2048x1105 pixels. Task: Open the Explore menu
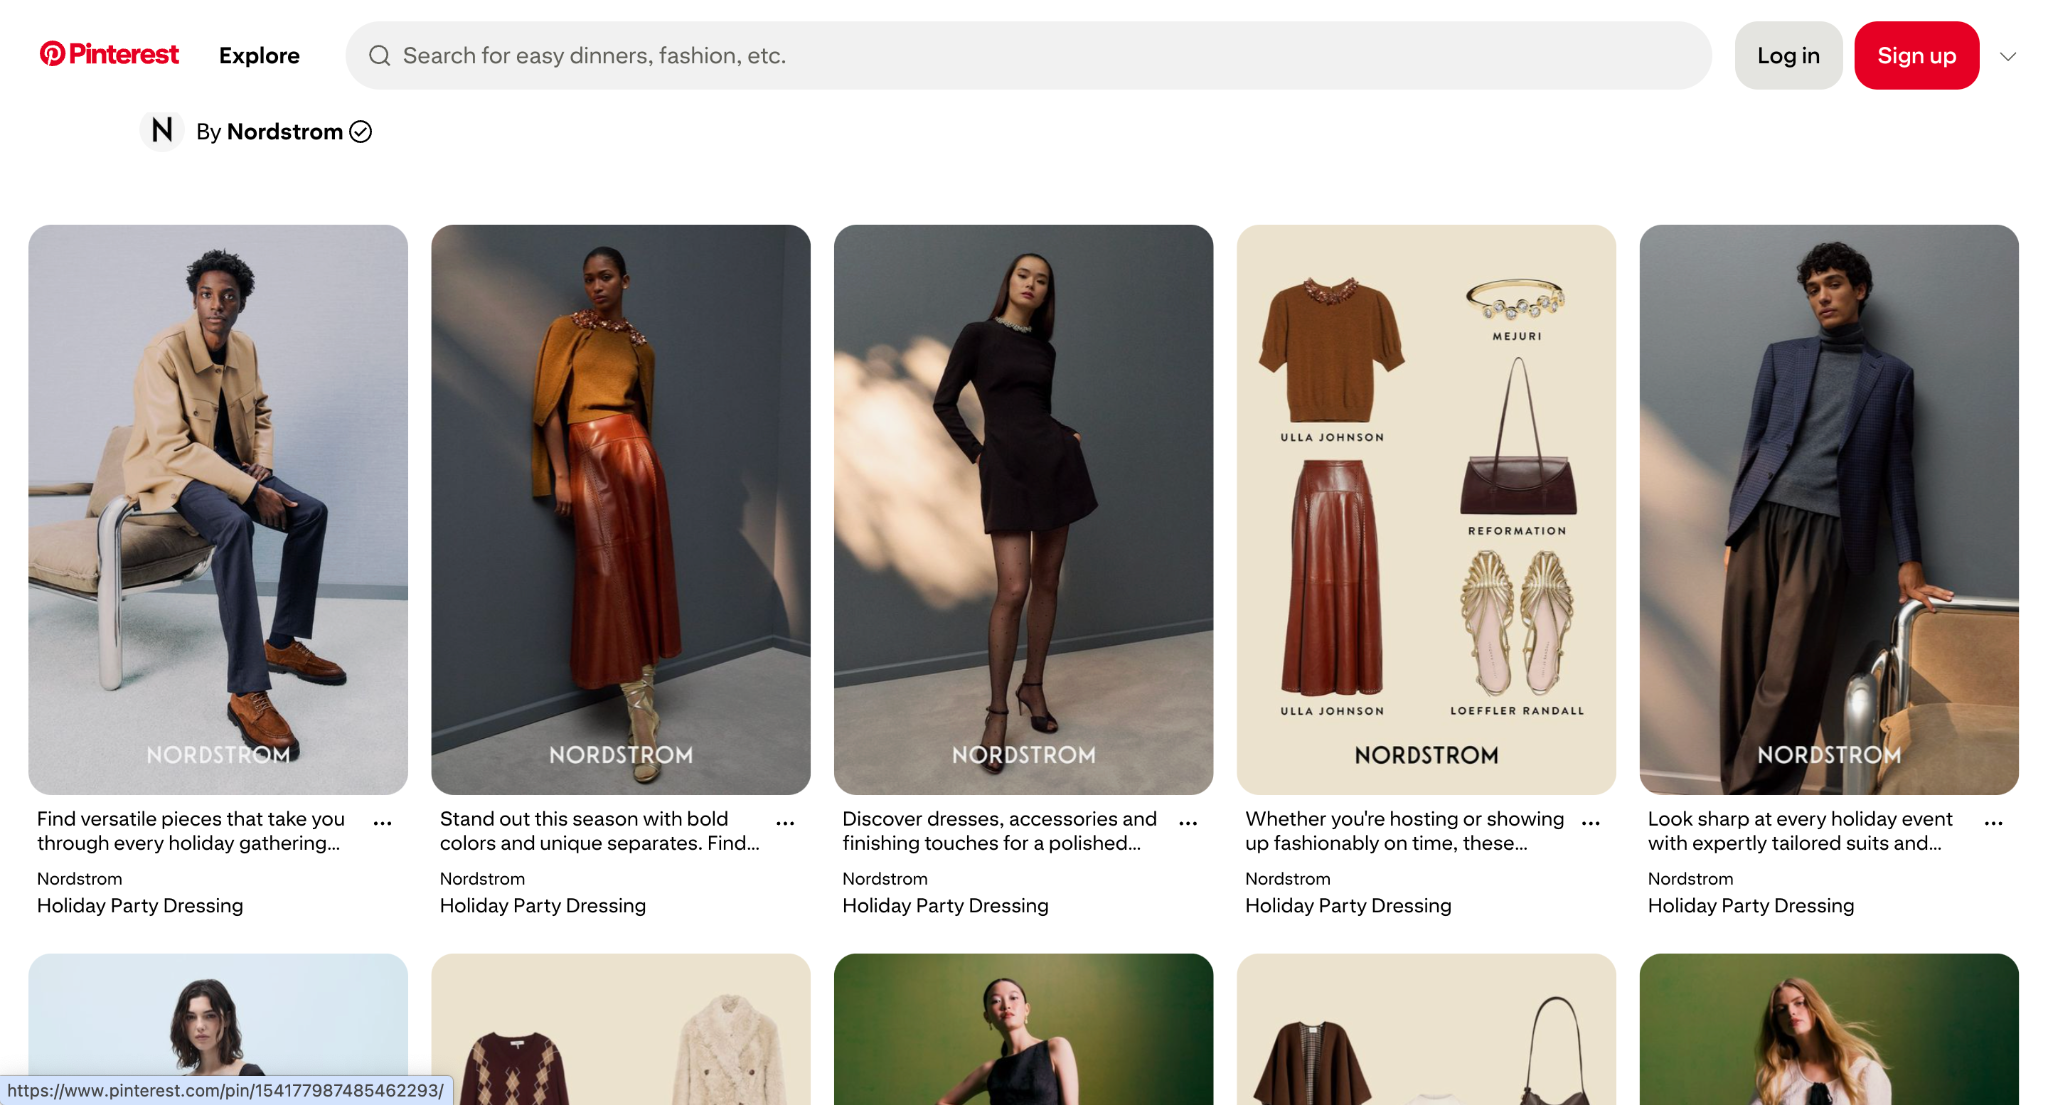coord(259,56)
